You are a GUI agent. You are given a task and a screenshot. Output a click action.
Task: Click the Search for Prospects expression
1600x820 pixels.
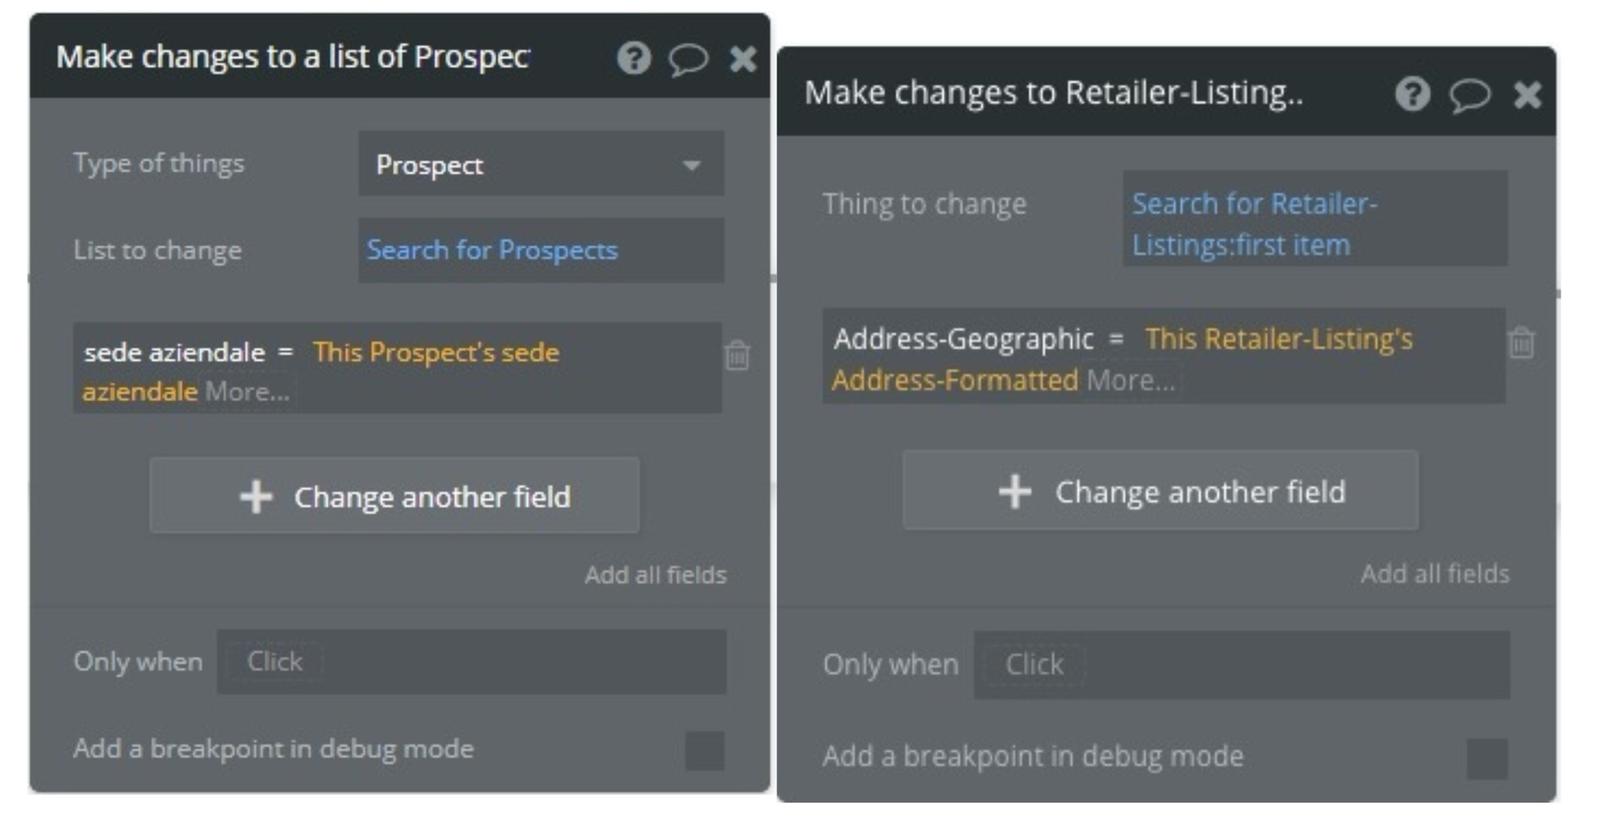(492, 250)
